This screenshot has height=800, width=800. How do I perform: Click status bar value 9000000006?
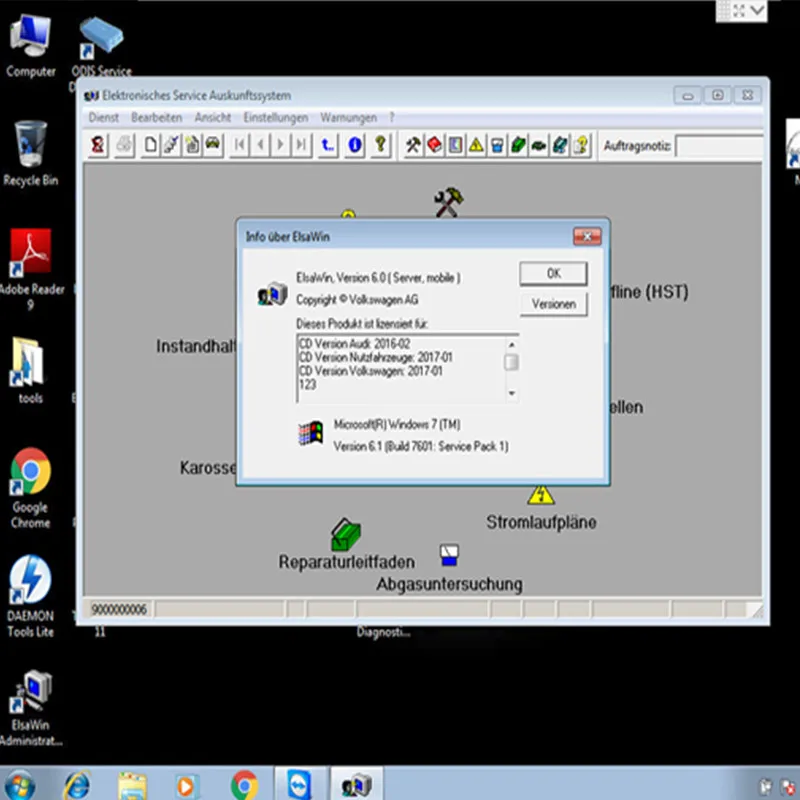119,609
